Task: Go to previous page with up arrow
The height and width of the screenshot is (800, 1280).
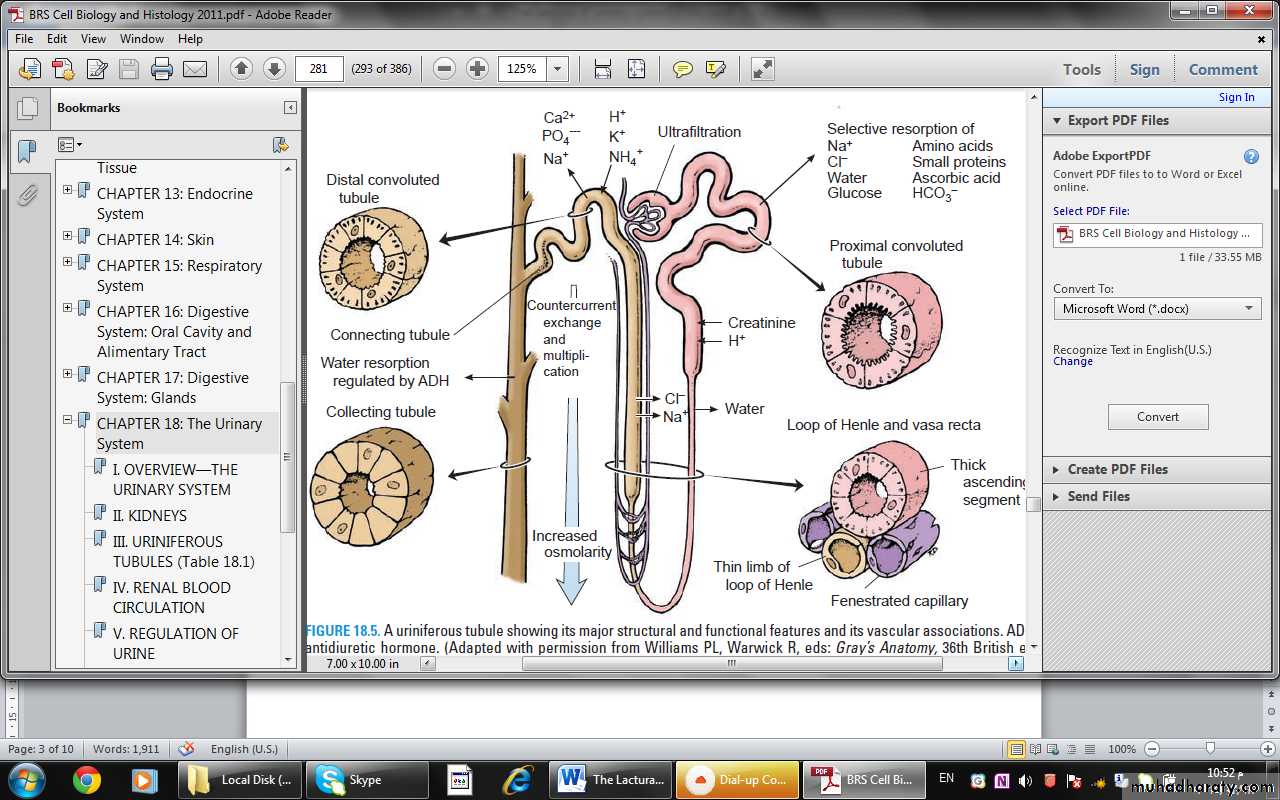Action: click(x=241, y=69)
